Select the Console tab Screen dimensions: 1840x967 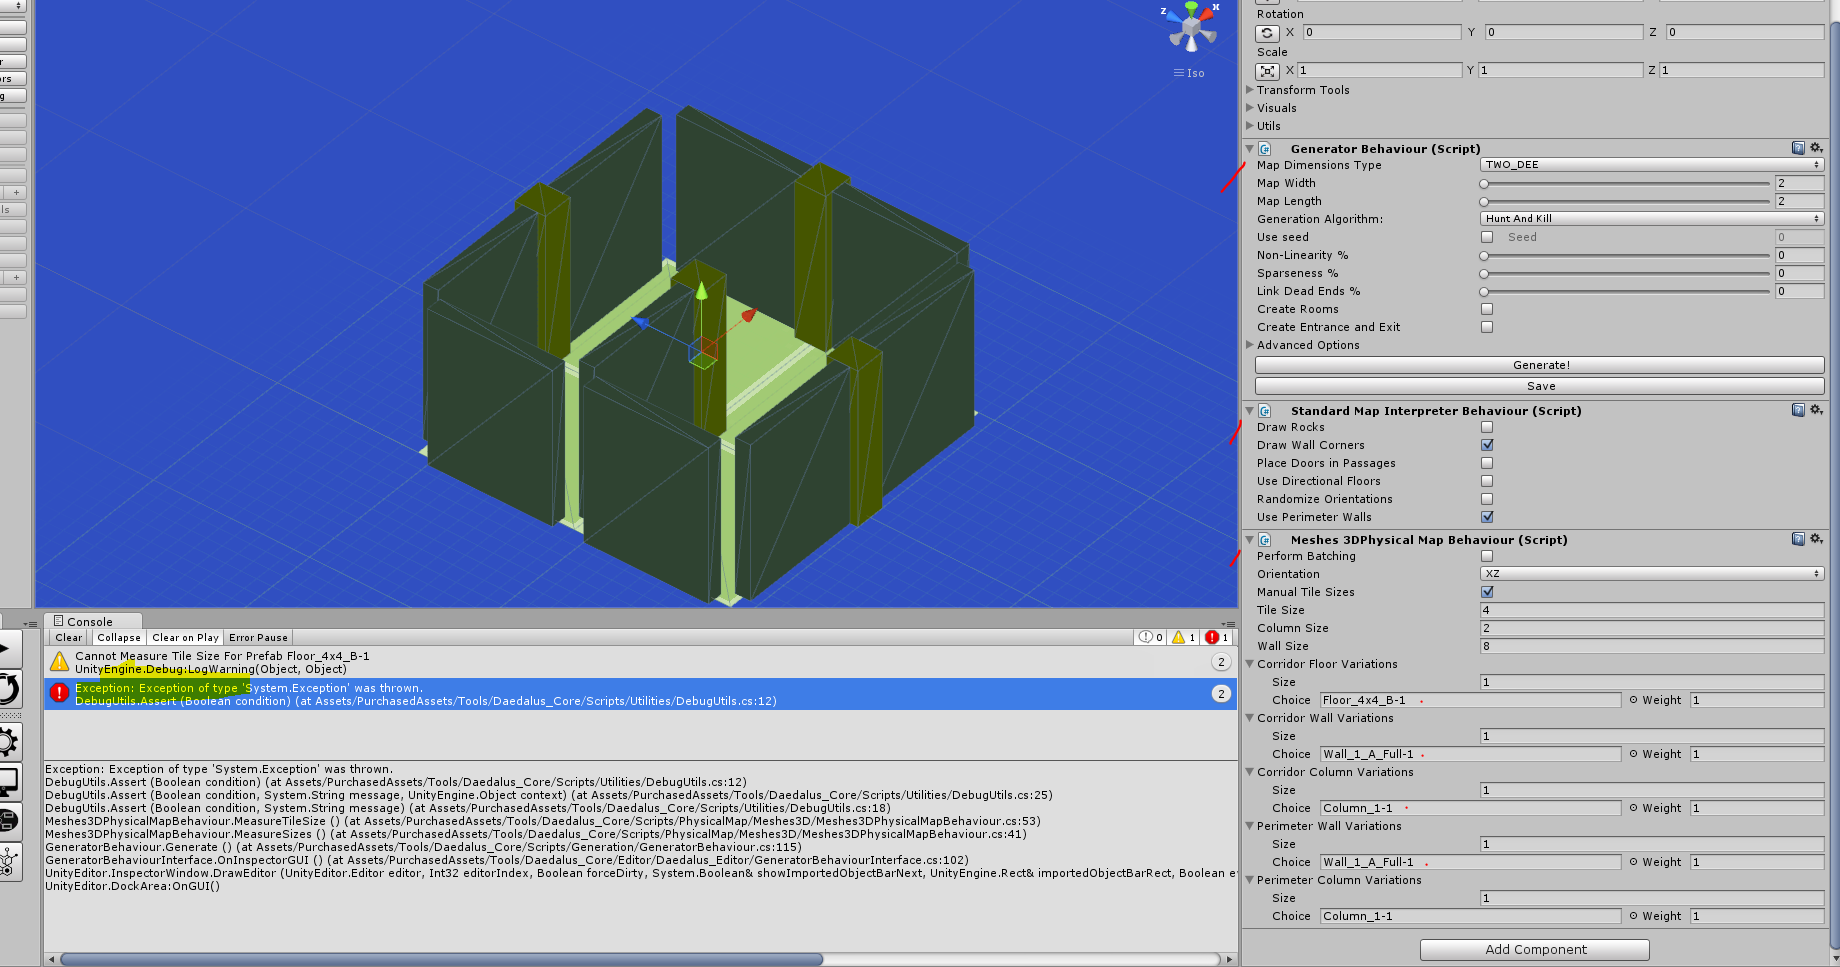(x=91, y=621)
